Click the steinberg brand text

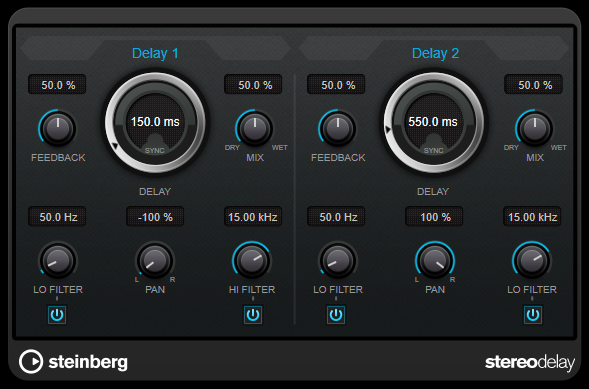pos(88,362)
